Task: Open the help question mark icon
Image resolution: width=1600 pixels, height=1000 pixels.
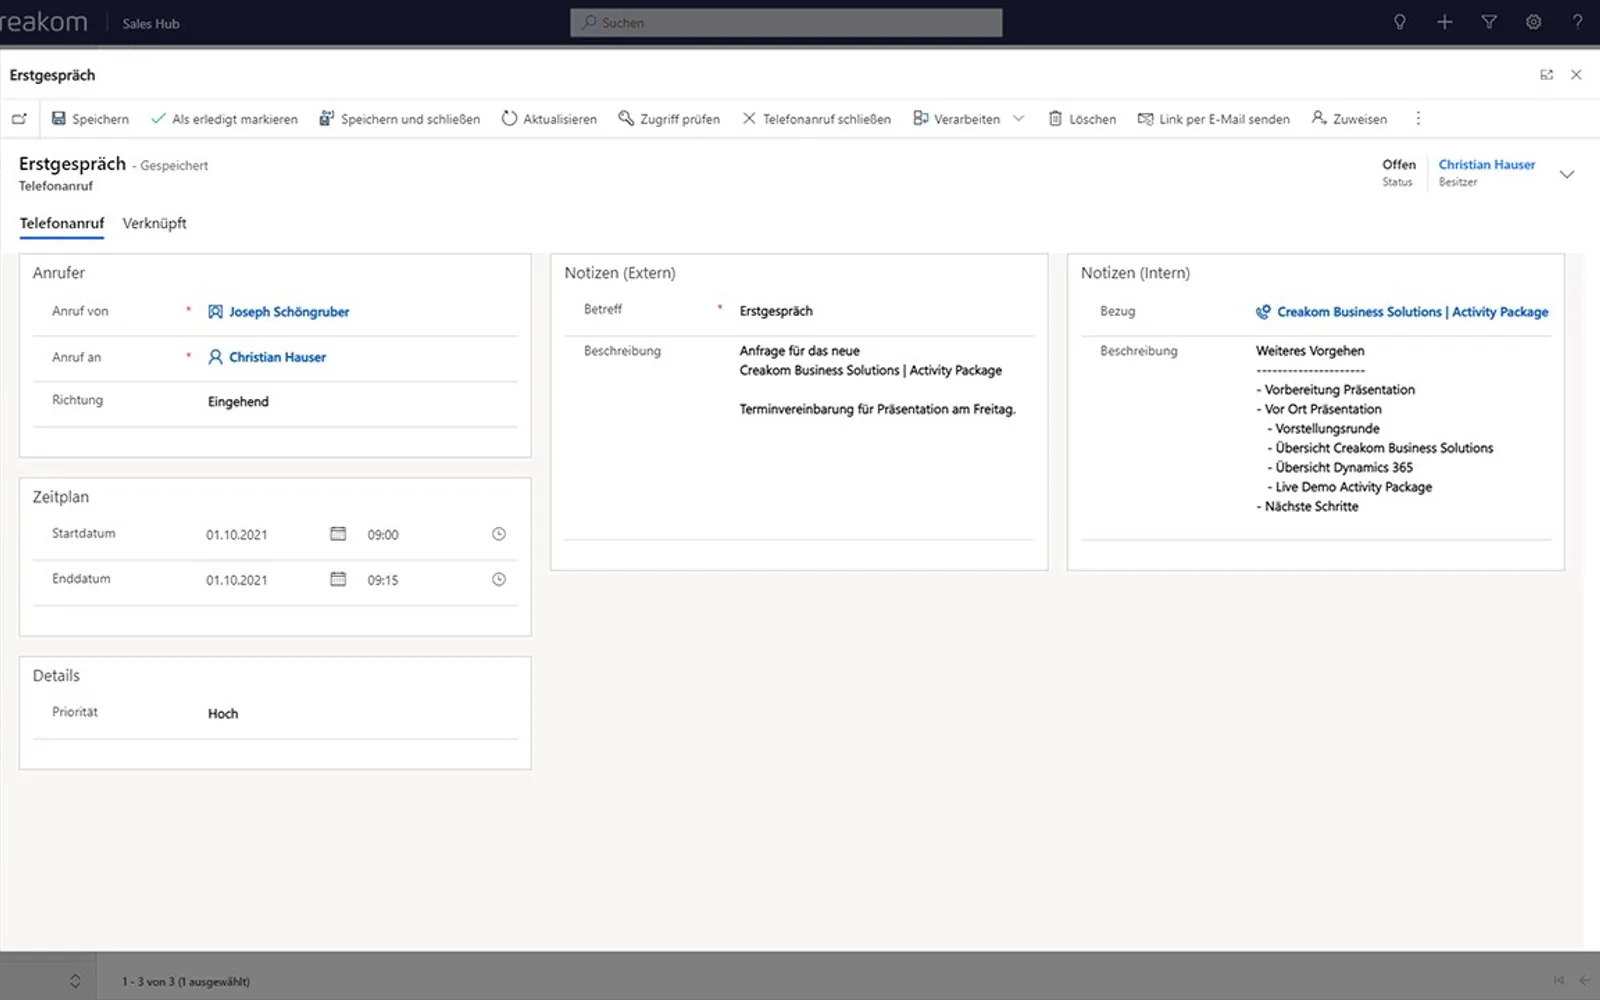Action: click(1577, 22)
